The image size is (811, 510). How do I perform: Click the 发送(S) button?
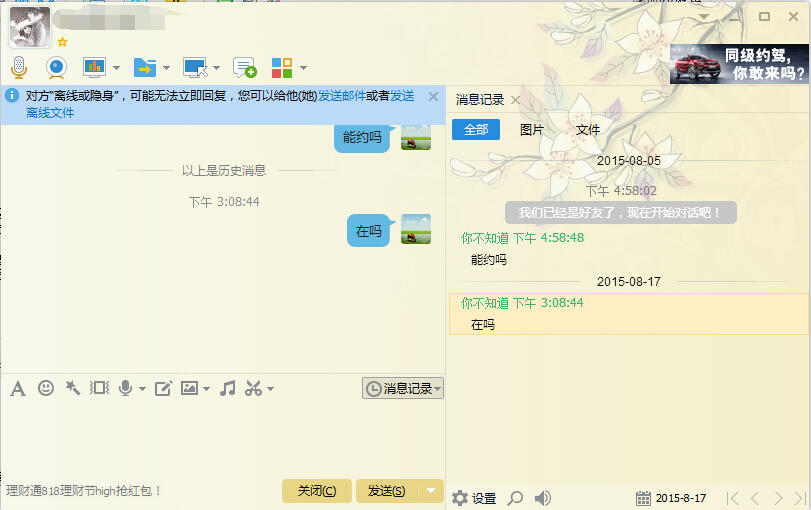pyautogui.click(x=387, y=490)
